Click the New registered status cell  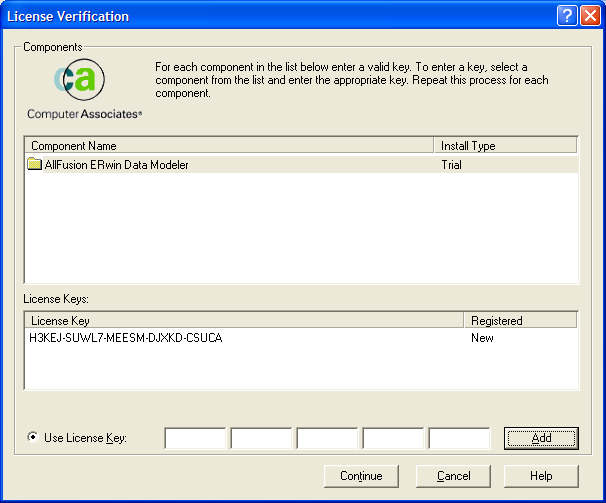[482, 338]
